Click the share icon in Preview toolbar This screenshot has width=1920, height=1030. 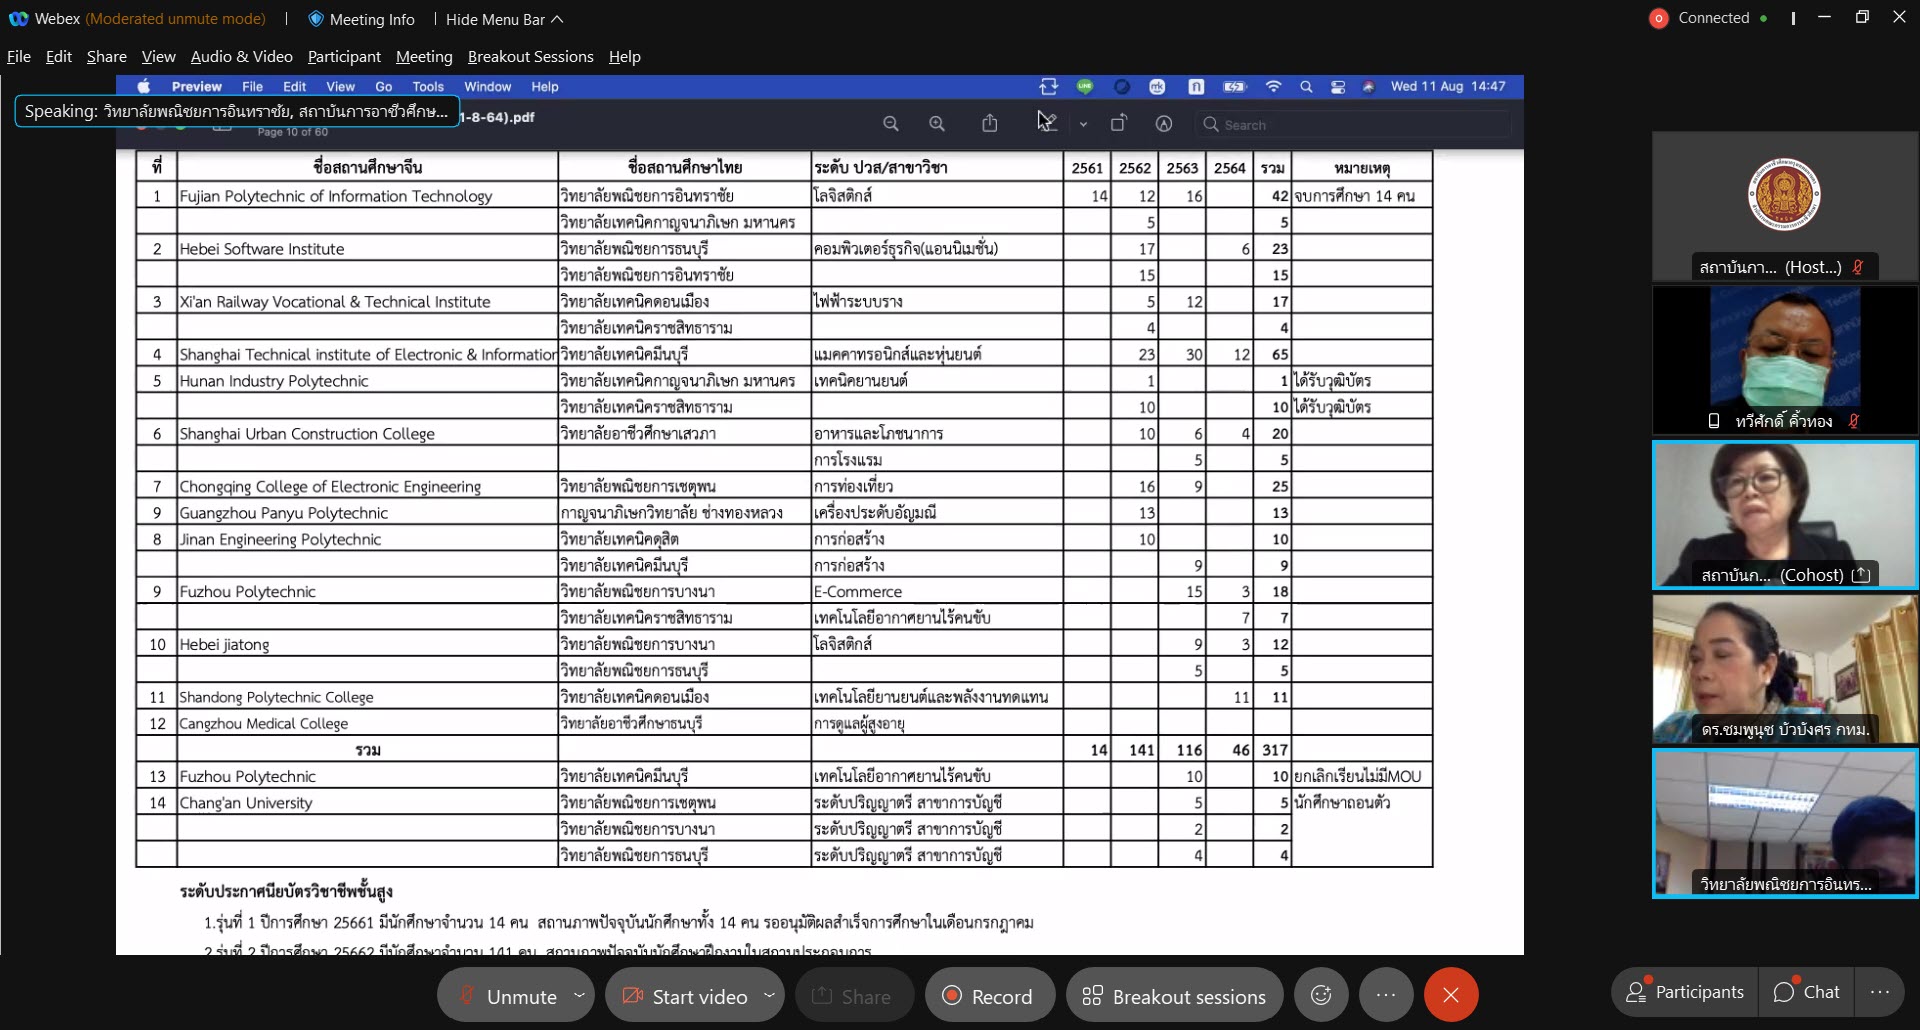click(x=990, y=123)
